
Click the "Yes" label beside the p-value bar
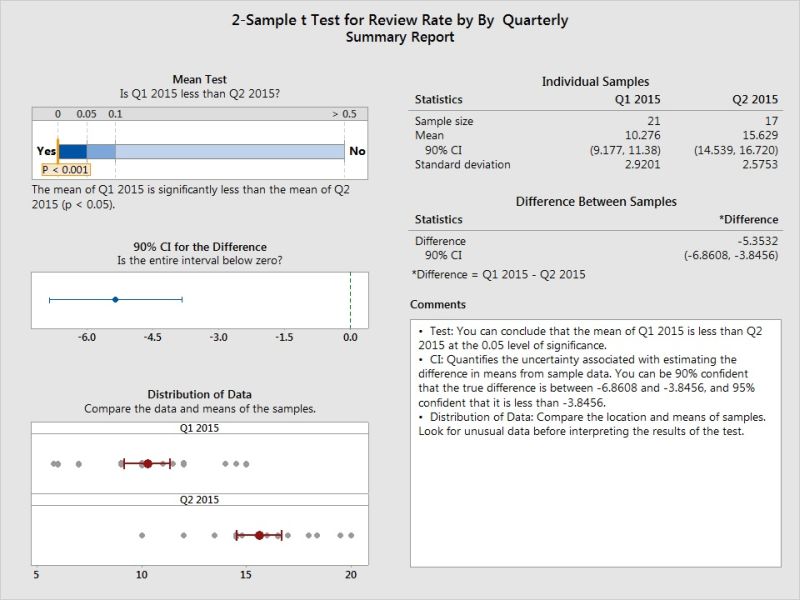[x=45, y=151]
